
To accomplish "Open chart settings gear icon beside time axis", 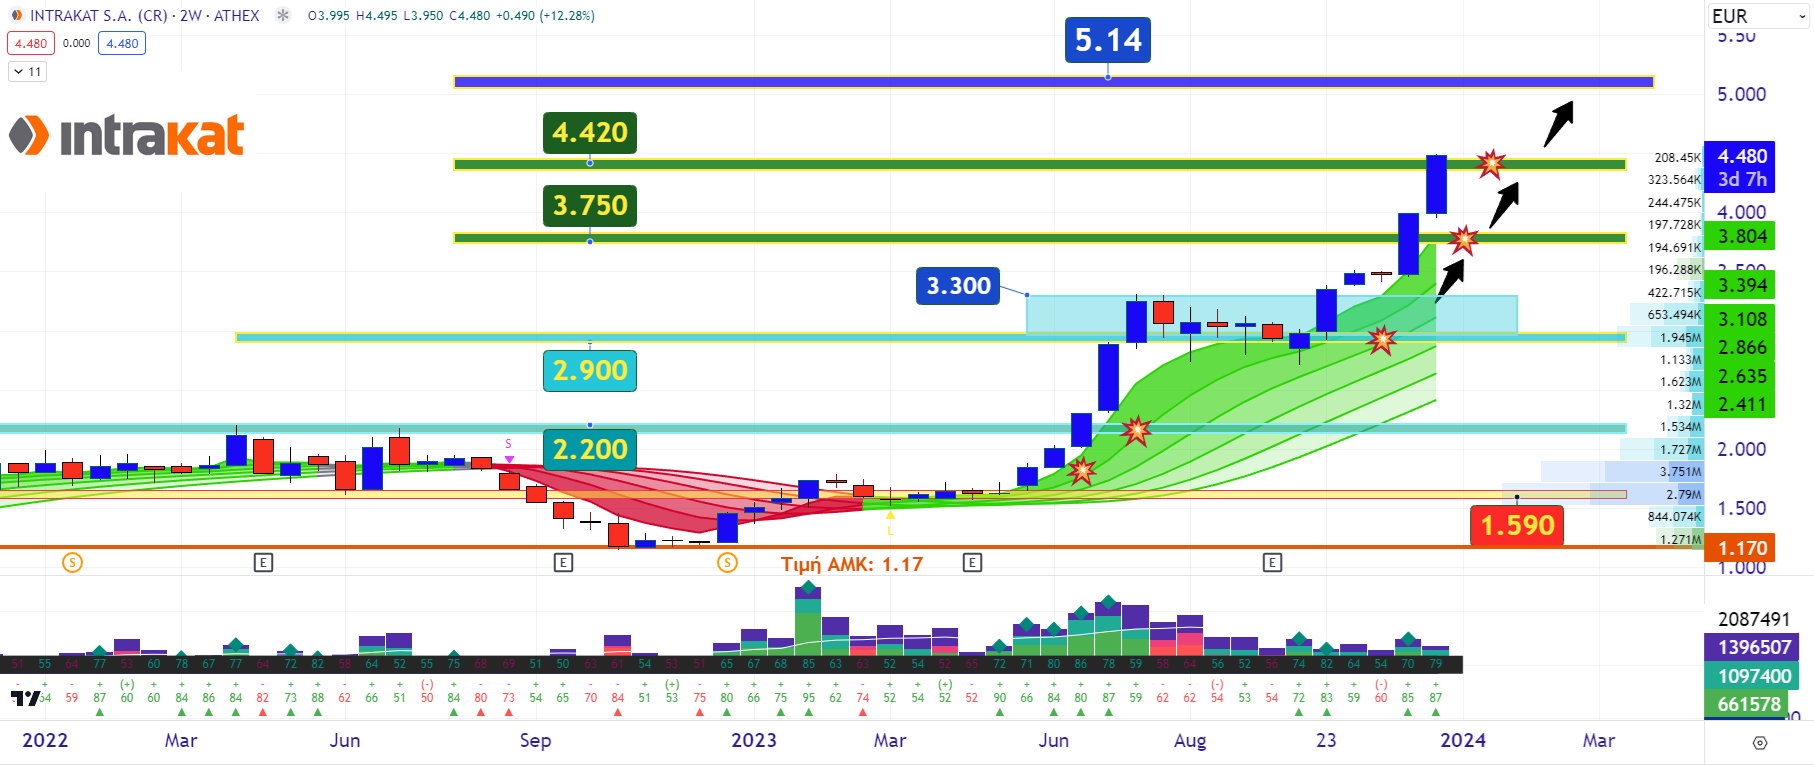I will (x=1760, y=742).
